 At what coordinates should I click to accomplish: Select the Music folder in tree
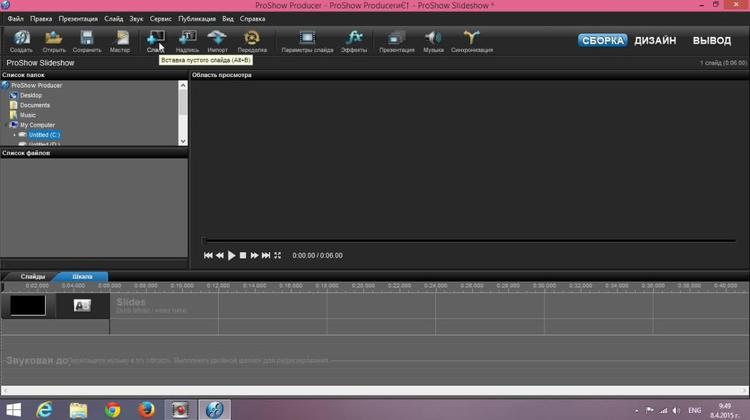point(28,115)
